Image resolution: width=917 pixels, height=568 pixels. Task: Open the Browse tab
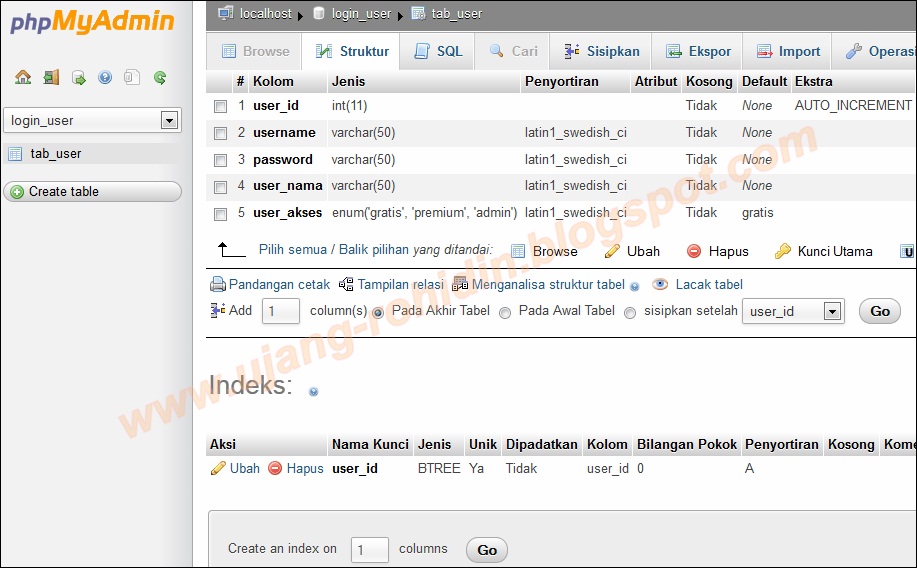(255, 51)
